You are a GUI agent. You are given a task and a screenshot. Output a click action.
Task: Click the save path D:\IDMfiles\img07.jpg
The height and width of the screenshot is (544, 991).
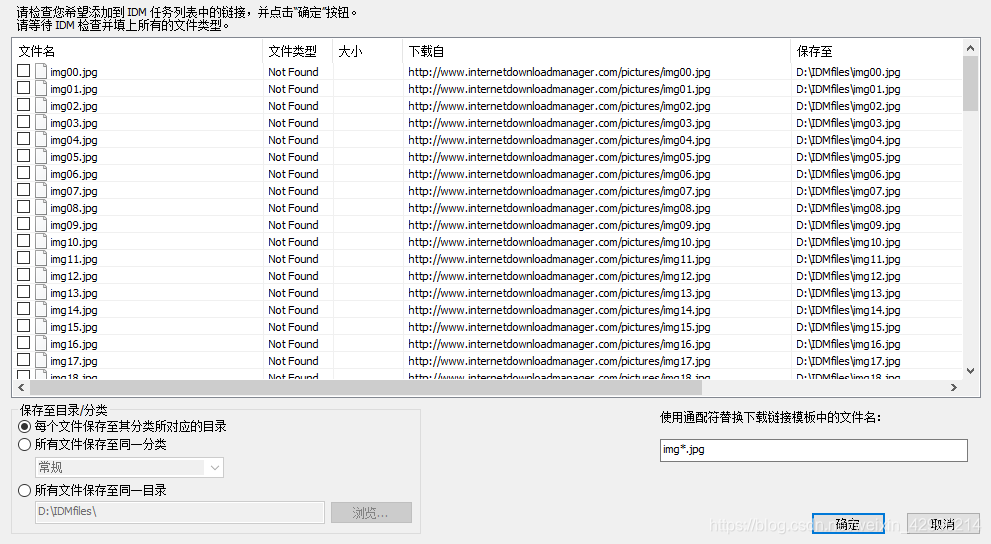pyautogui.click(x=848, y=191)
